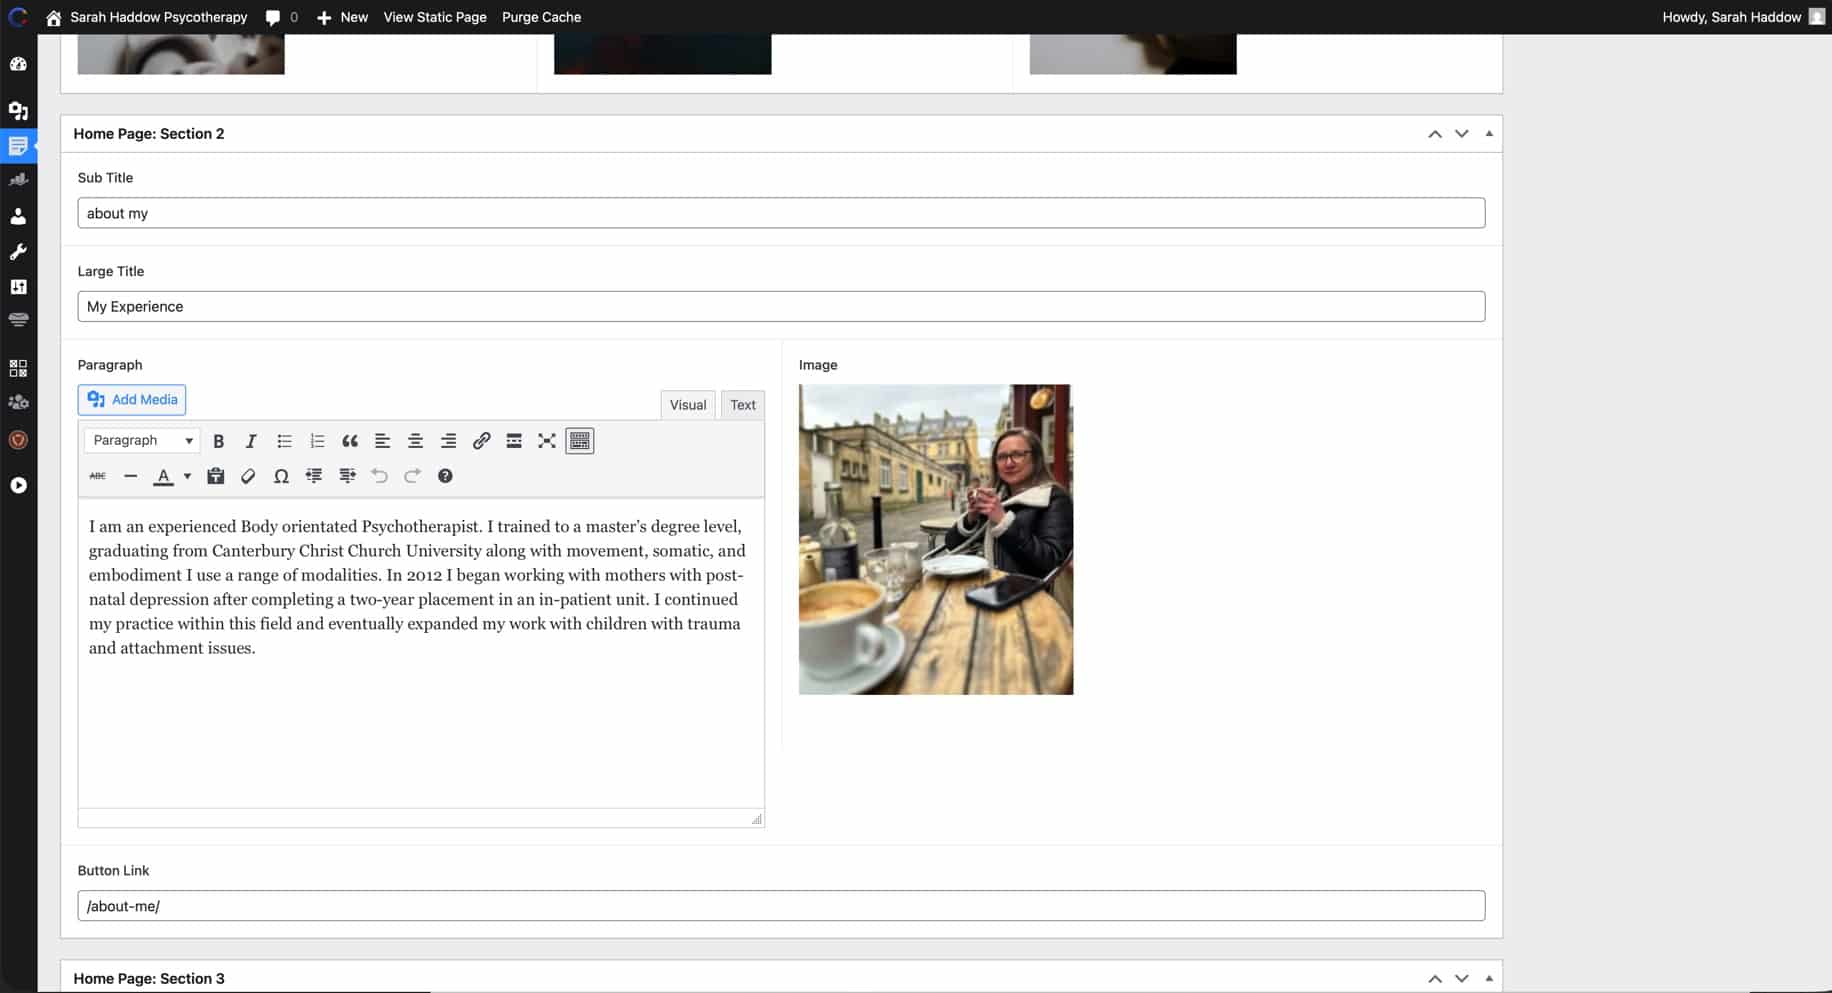Screen dimensions: 1832x993
Task: Click the Add Media button
Action: pyautogui.click(x=132, y=400)
